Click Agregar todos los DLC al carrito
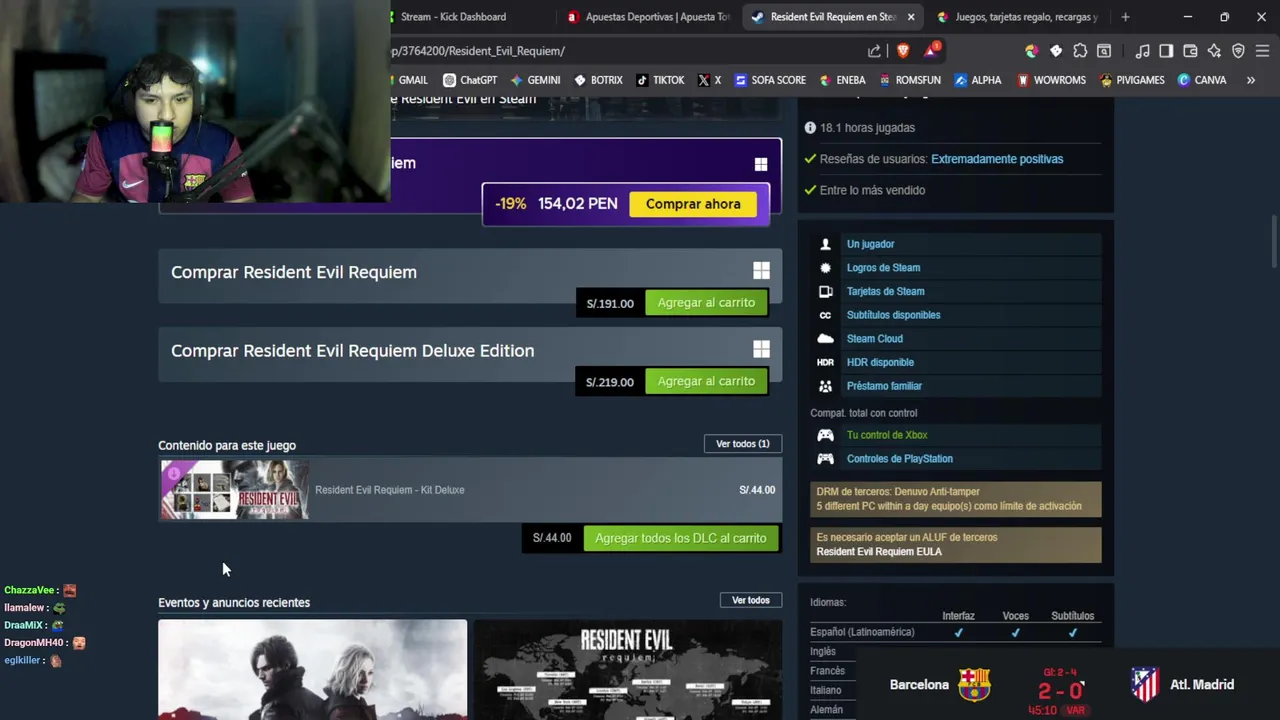This screenshot has height=720, width=1280. 680,538
